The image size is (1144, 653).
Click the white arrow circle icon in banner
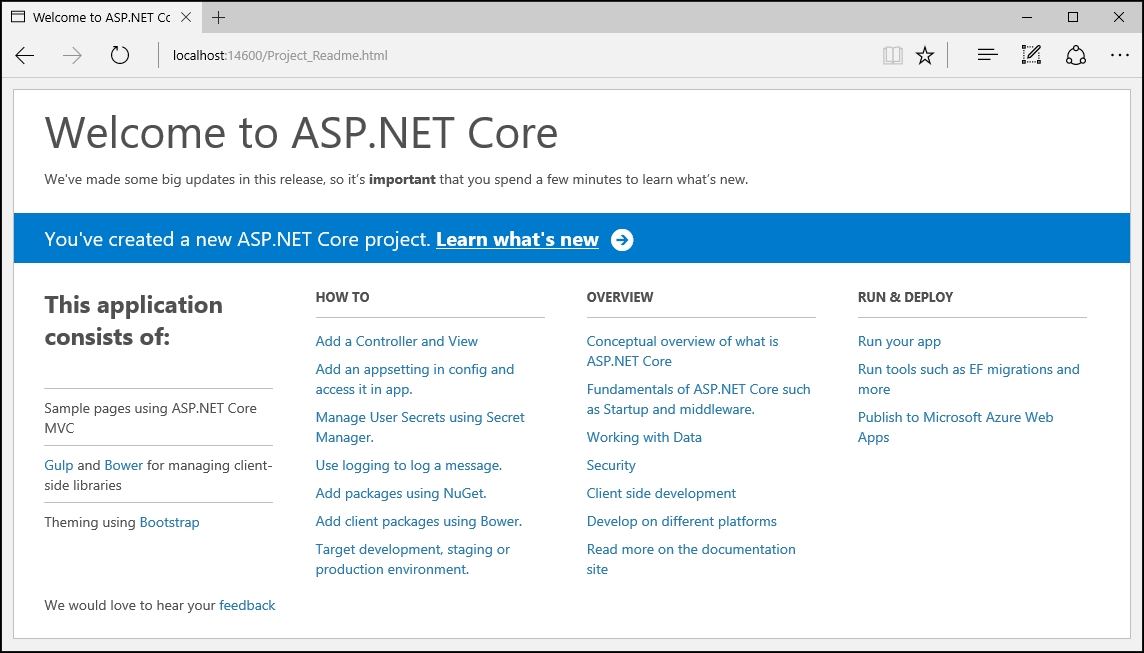(622, 239)
